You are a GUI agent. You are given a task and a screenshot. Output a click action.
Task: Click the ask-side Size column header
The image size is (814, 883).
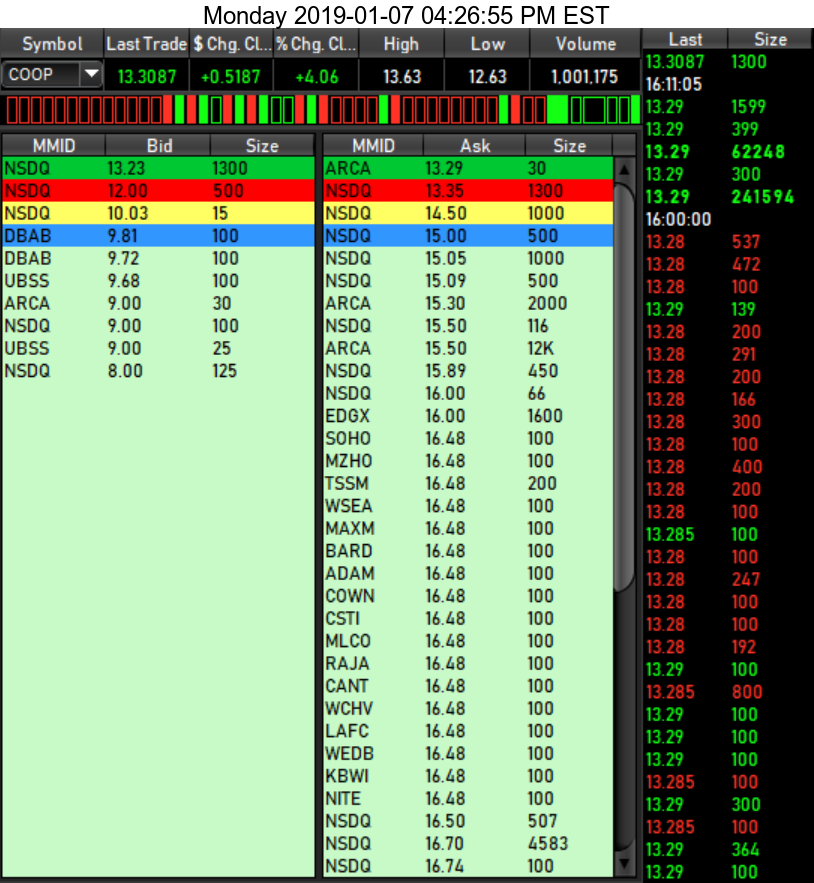(569, 146)
